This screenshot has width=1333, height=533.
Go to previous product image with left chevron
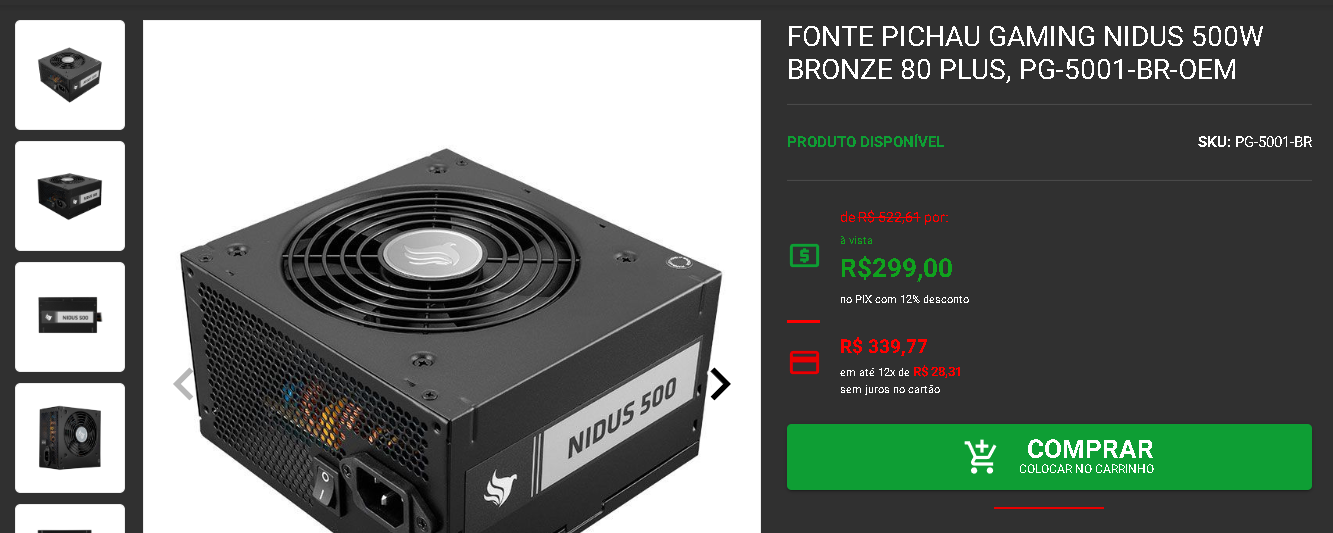point(183,384)
